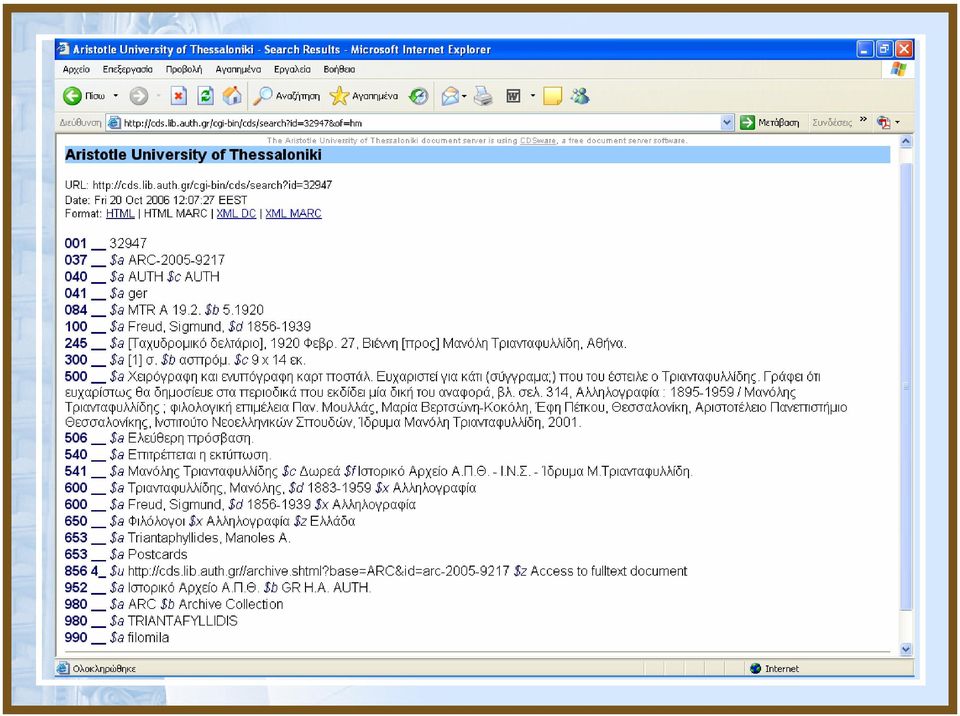This screenshot has width=960, height=716.
Task: Open the Βοήθεια menu
Action: pos(339,69)
